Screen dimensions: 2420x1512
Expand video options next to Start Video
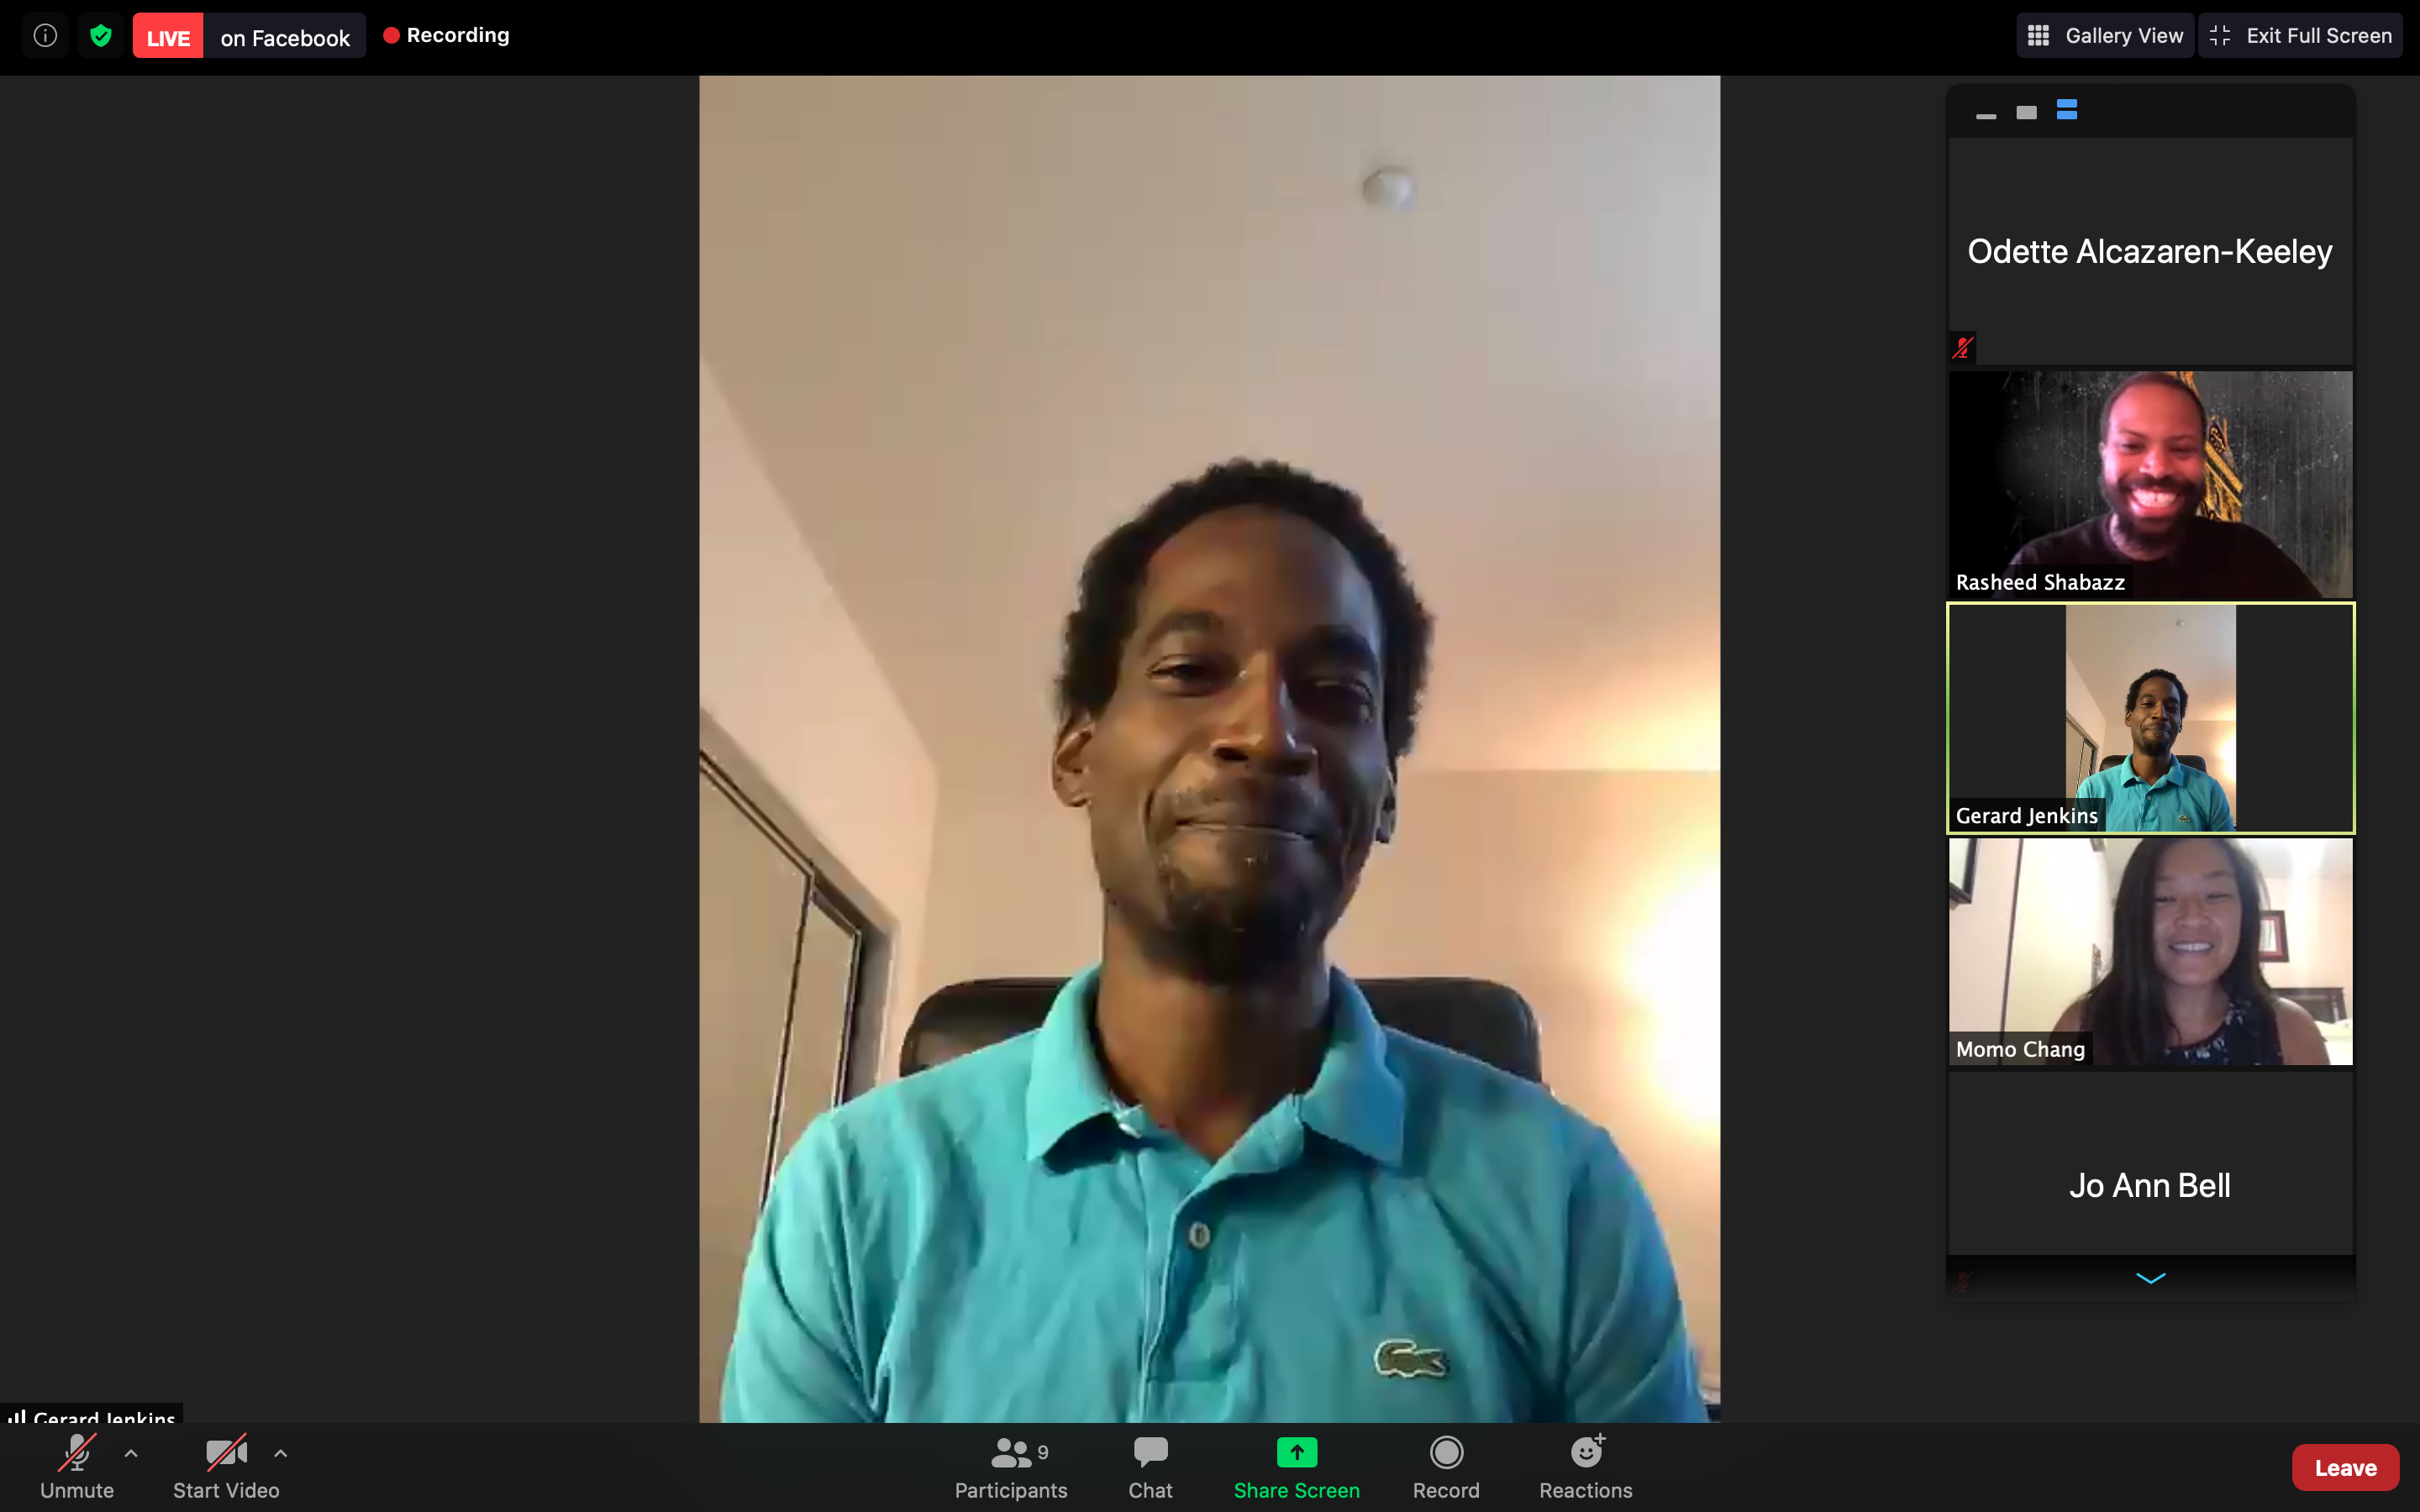click(x=280, y=1453)
